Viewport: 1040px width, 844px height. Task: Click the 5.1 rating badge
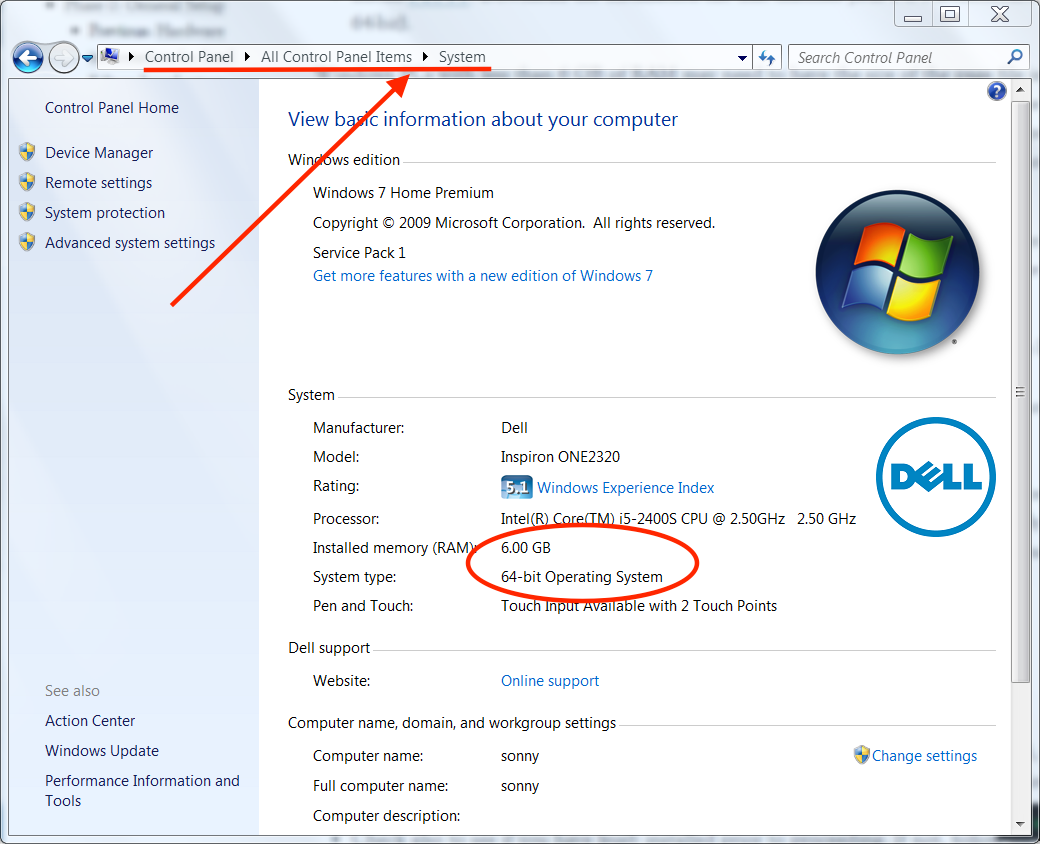[516, 488]
